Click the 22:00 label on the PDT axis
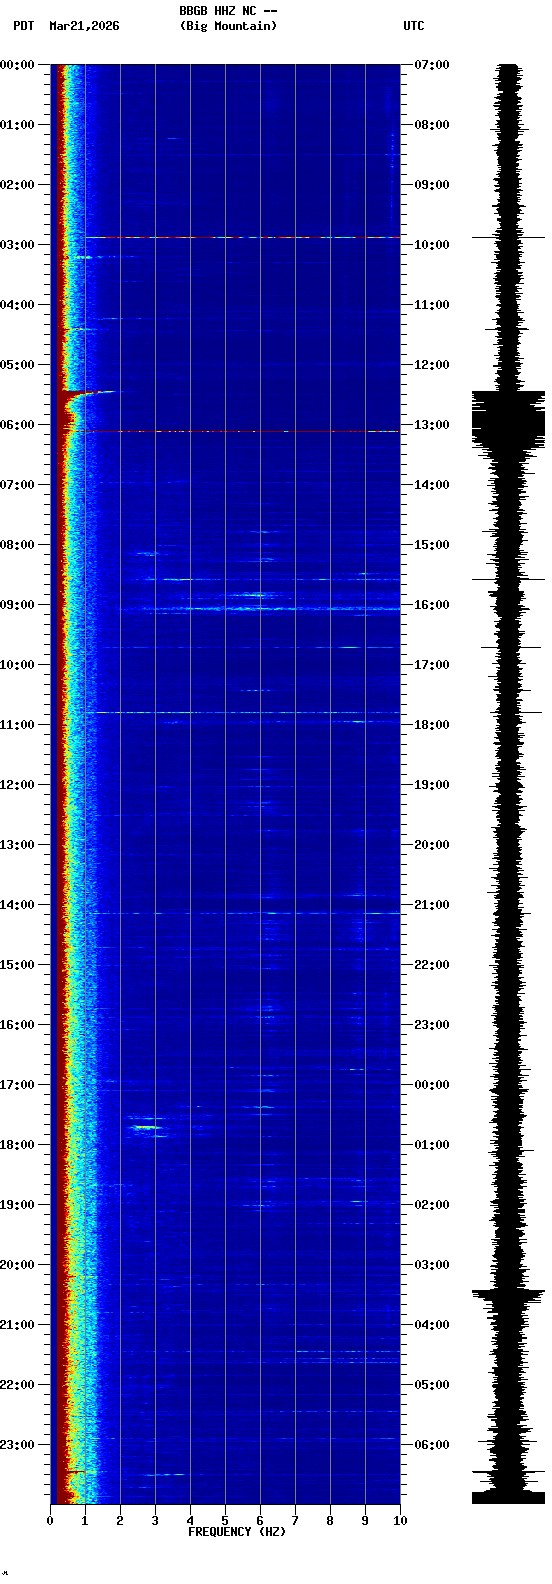 point(17,1385)
